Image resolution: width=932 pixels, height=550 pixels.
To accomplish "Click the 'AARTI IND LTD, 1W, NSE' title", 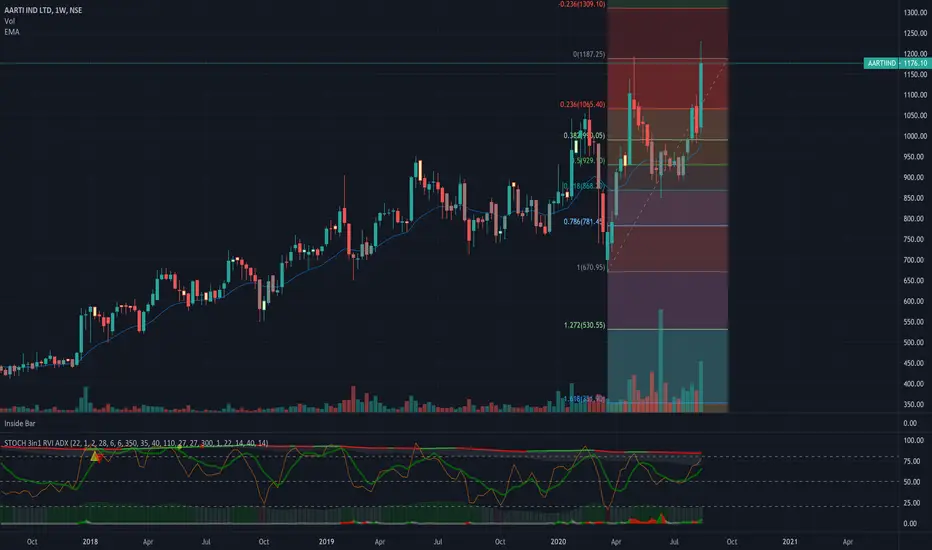I will [x=43, y=10].
